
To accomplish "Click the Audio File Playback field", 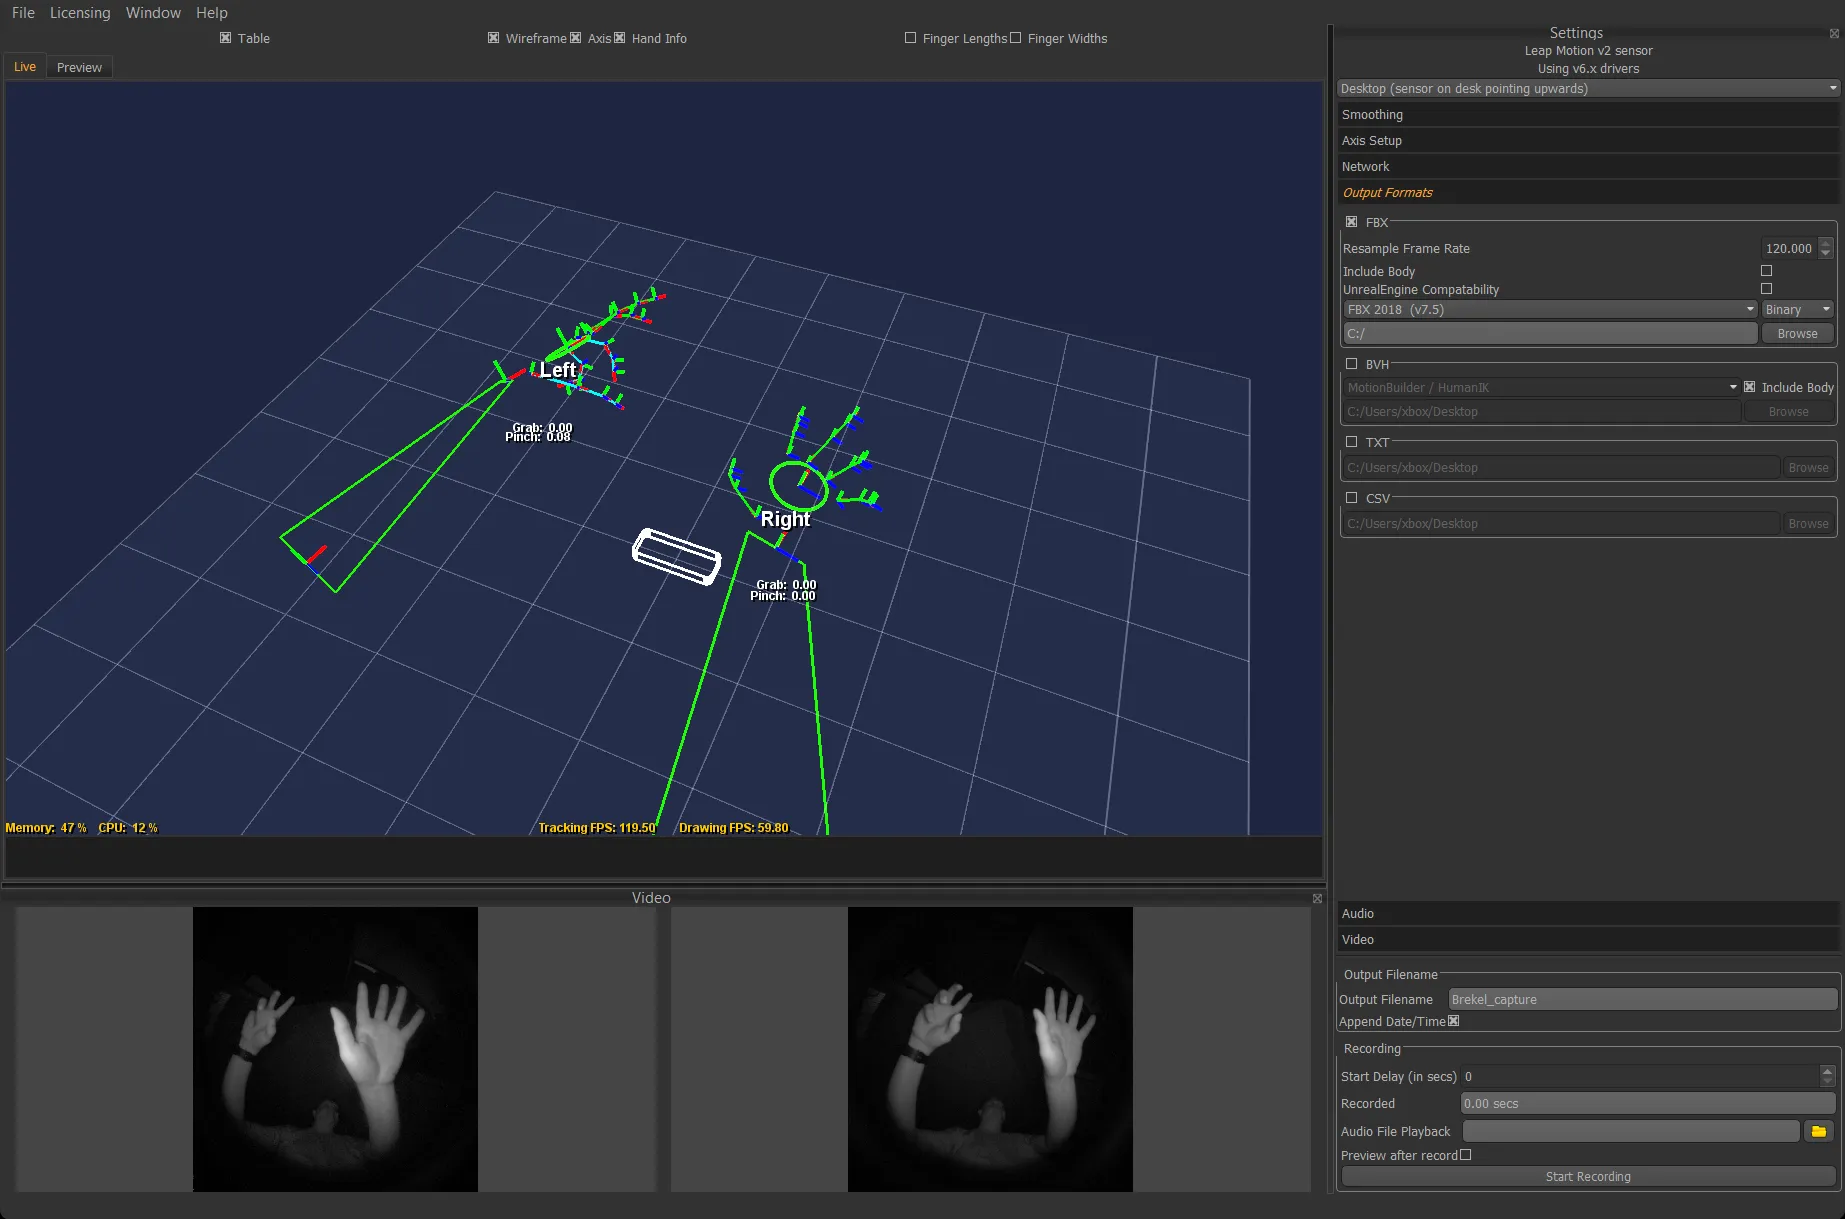I will coord(1631,1131).
